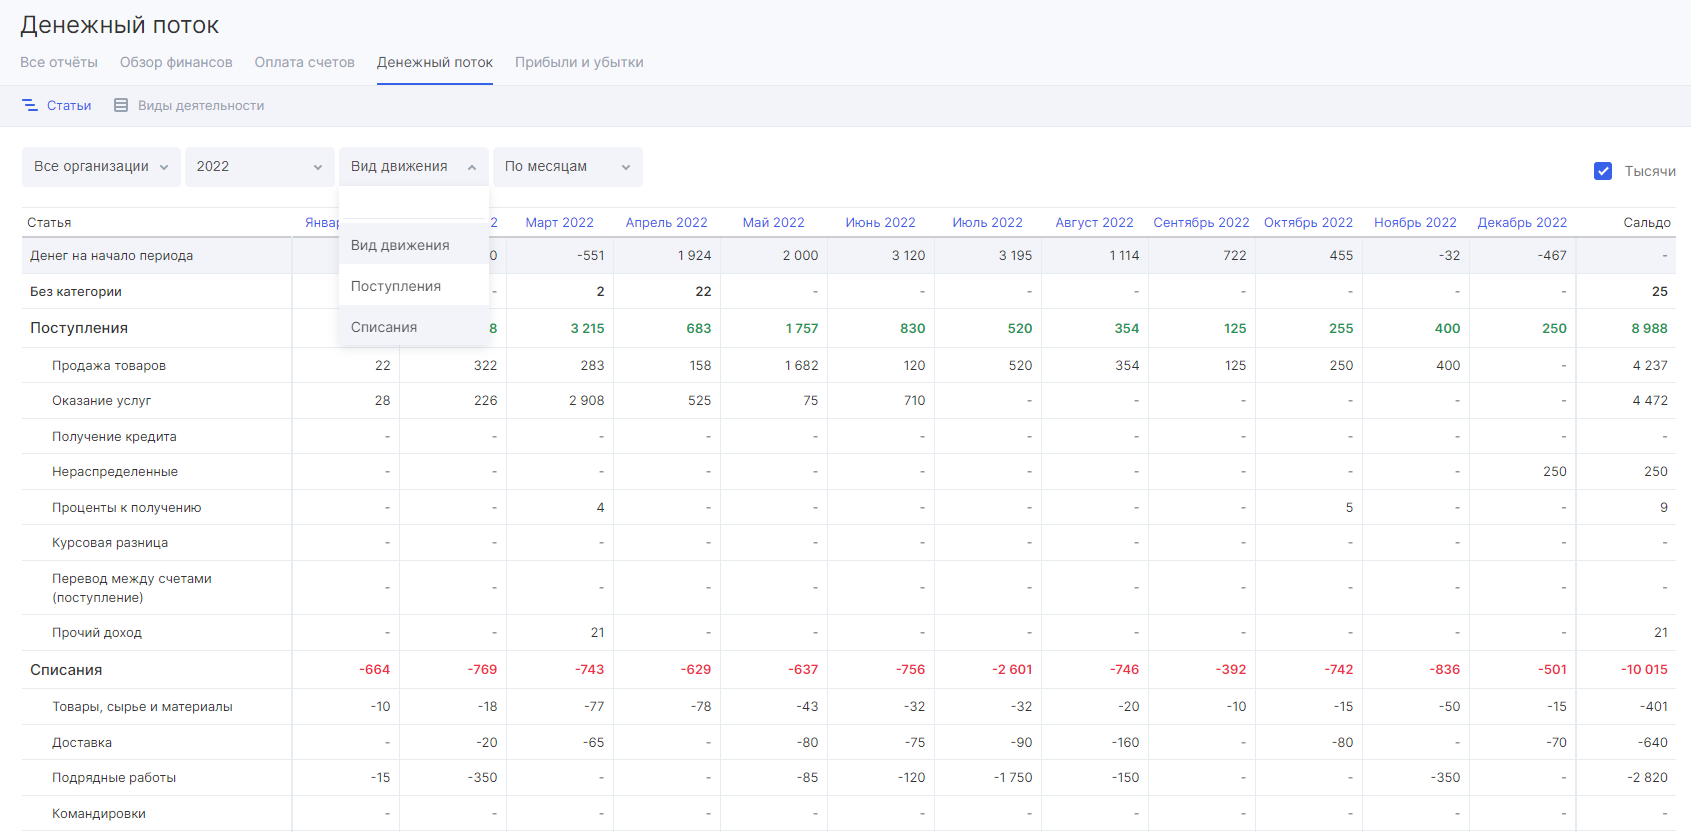Click the 4 472 Оказание услуг total
The height and width of the screenshot is (832, 1691).
point(1650,400)
